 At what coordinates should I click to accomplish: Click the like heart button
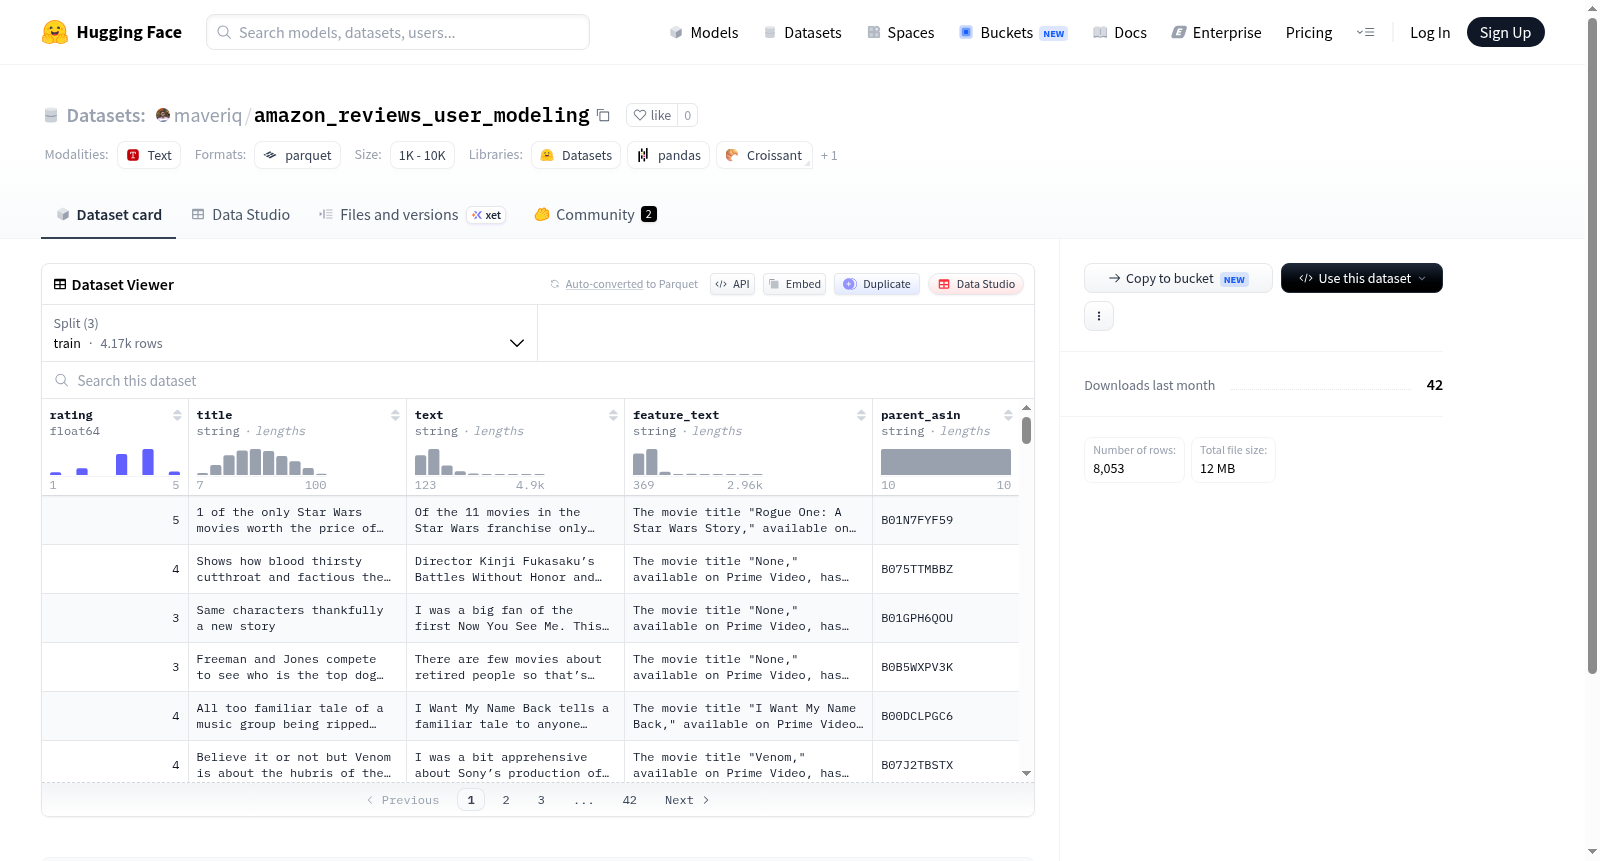coord(652,115)
